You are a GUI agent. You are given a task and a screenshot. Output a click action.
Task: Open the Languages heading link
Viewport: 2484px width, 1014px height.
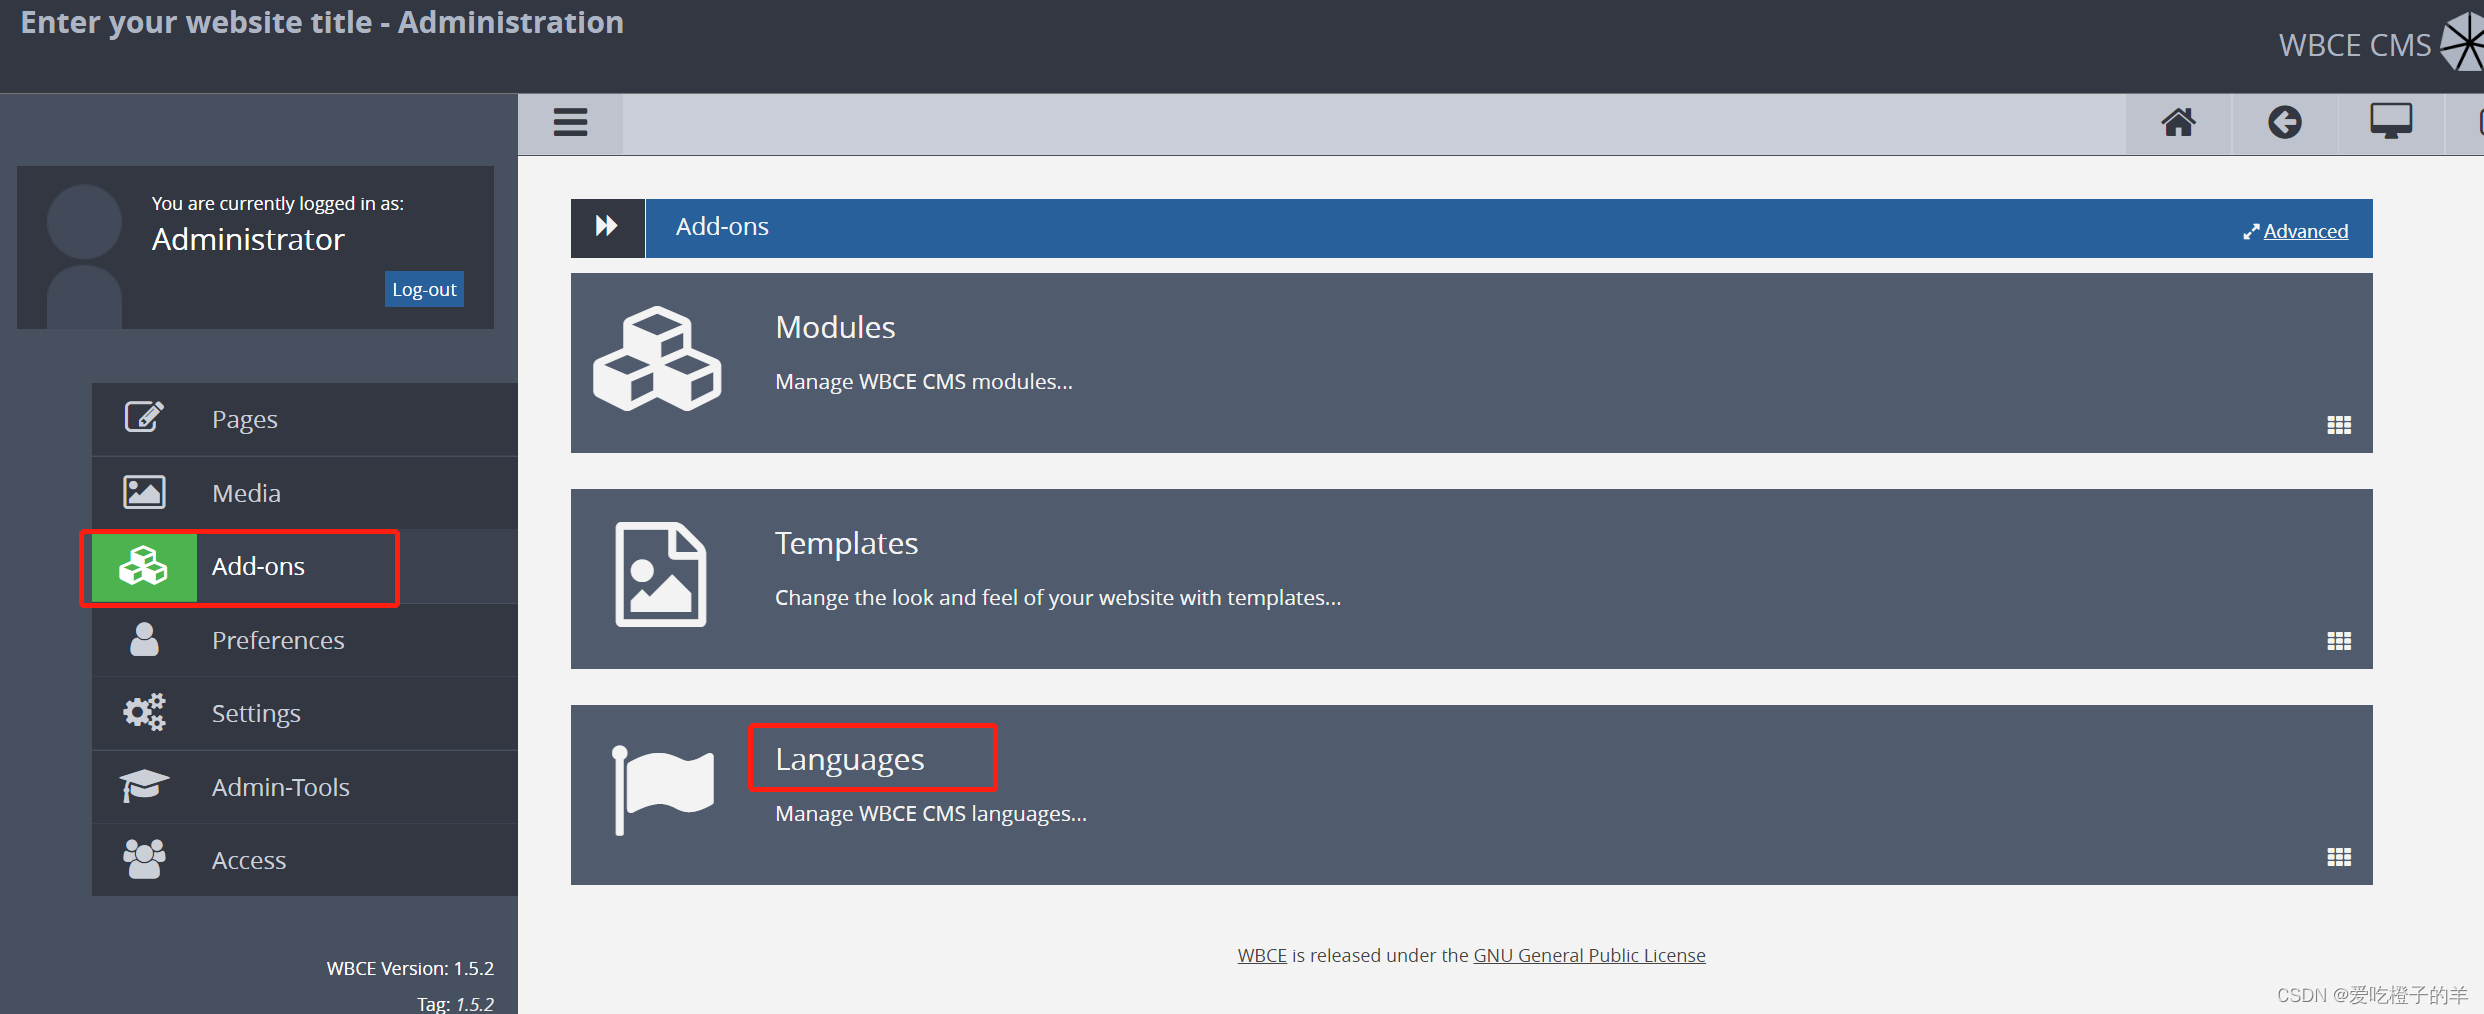tap(850, 760)
